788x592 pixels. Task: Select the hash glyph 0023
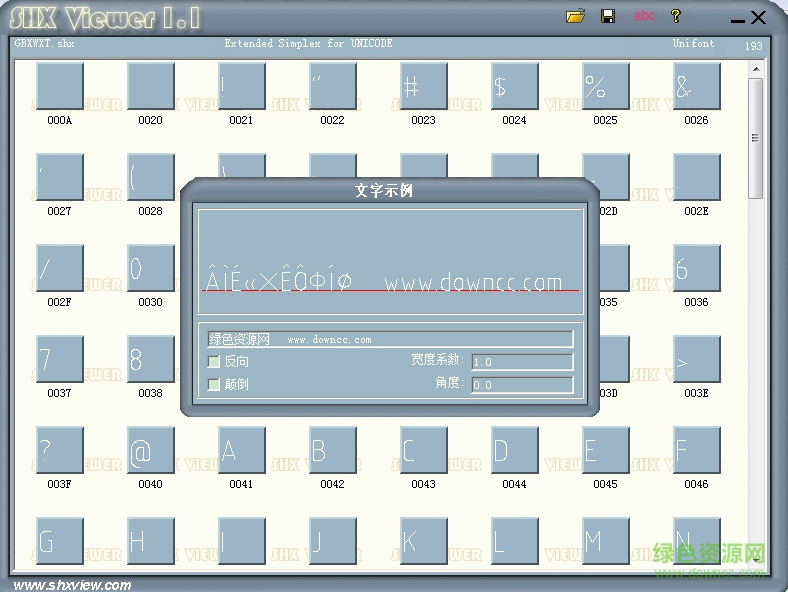[x=423, y=86]
